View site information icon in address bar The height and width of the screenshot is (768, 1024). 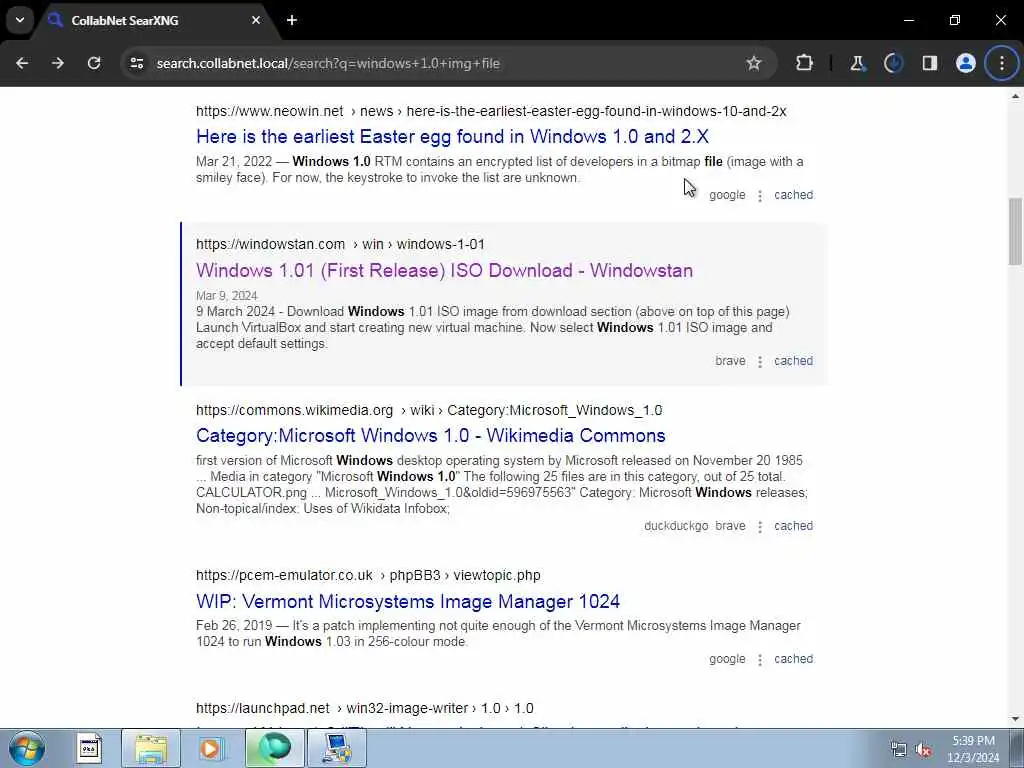(x=136, y=63)
